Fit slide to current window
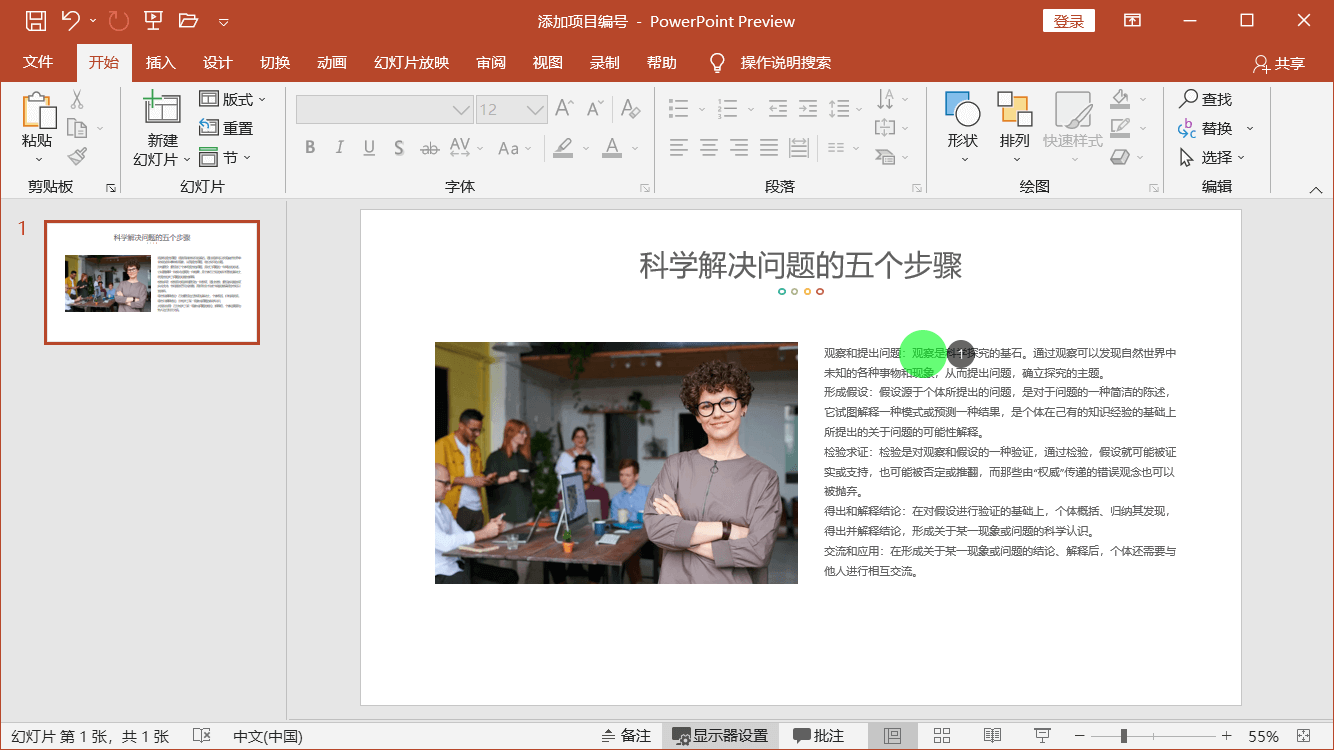The width and height of the screenshot is (1334, 750). [x=1303, y=736]
